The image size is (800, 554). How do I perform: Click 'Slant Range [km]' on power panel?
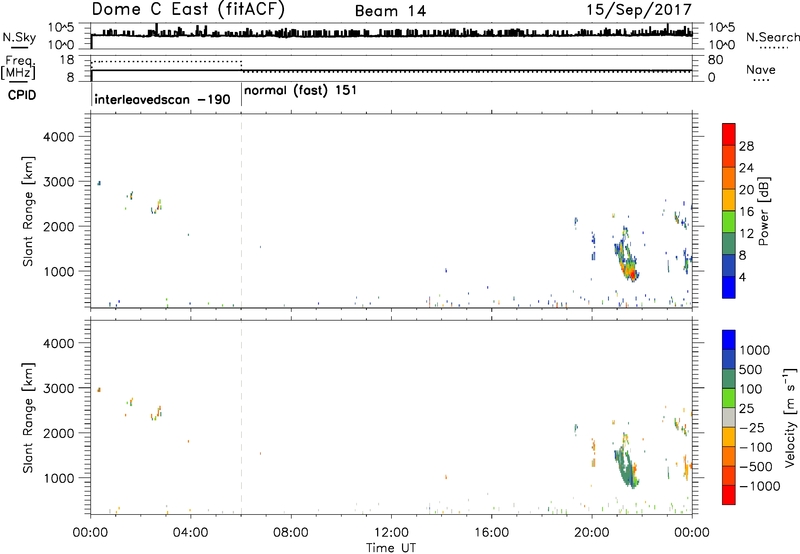(x=28, y=211)
